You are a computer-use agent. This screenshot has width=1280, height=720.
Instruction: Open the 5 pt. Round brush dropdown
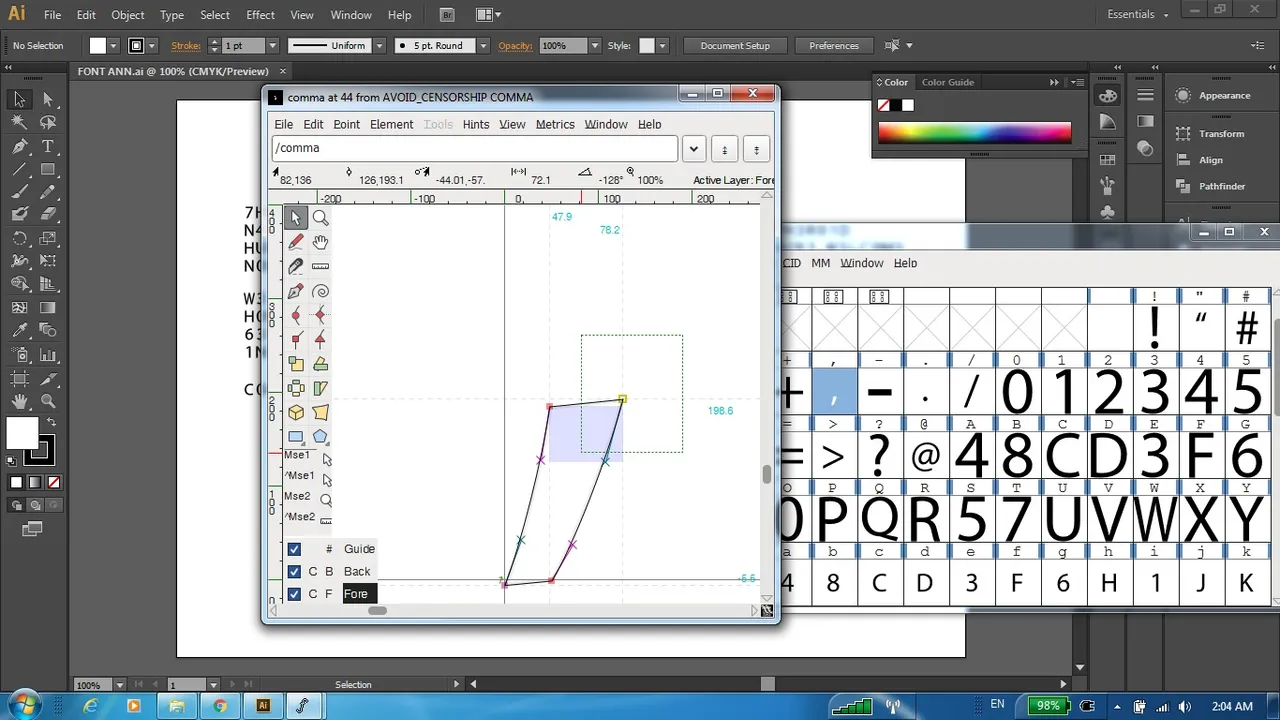point(483,46)
